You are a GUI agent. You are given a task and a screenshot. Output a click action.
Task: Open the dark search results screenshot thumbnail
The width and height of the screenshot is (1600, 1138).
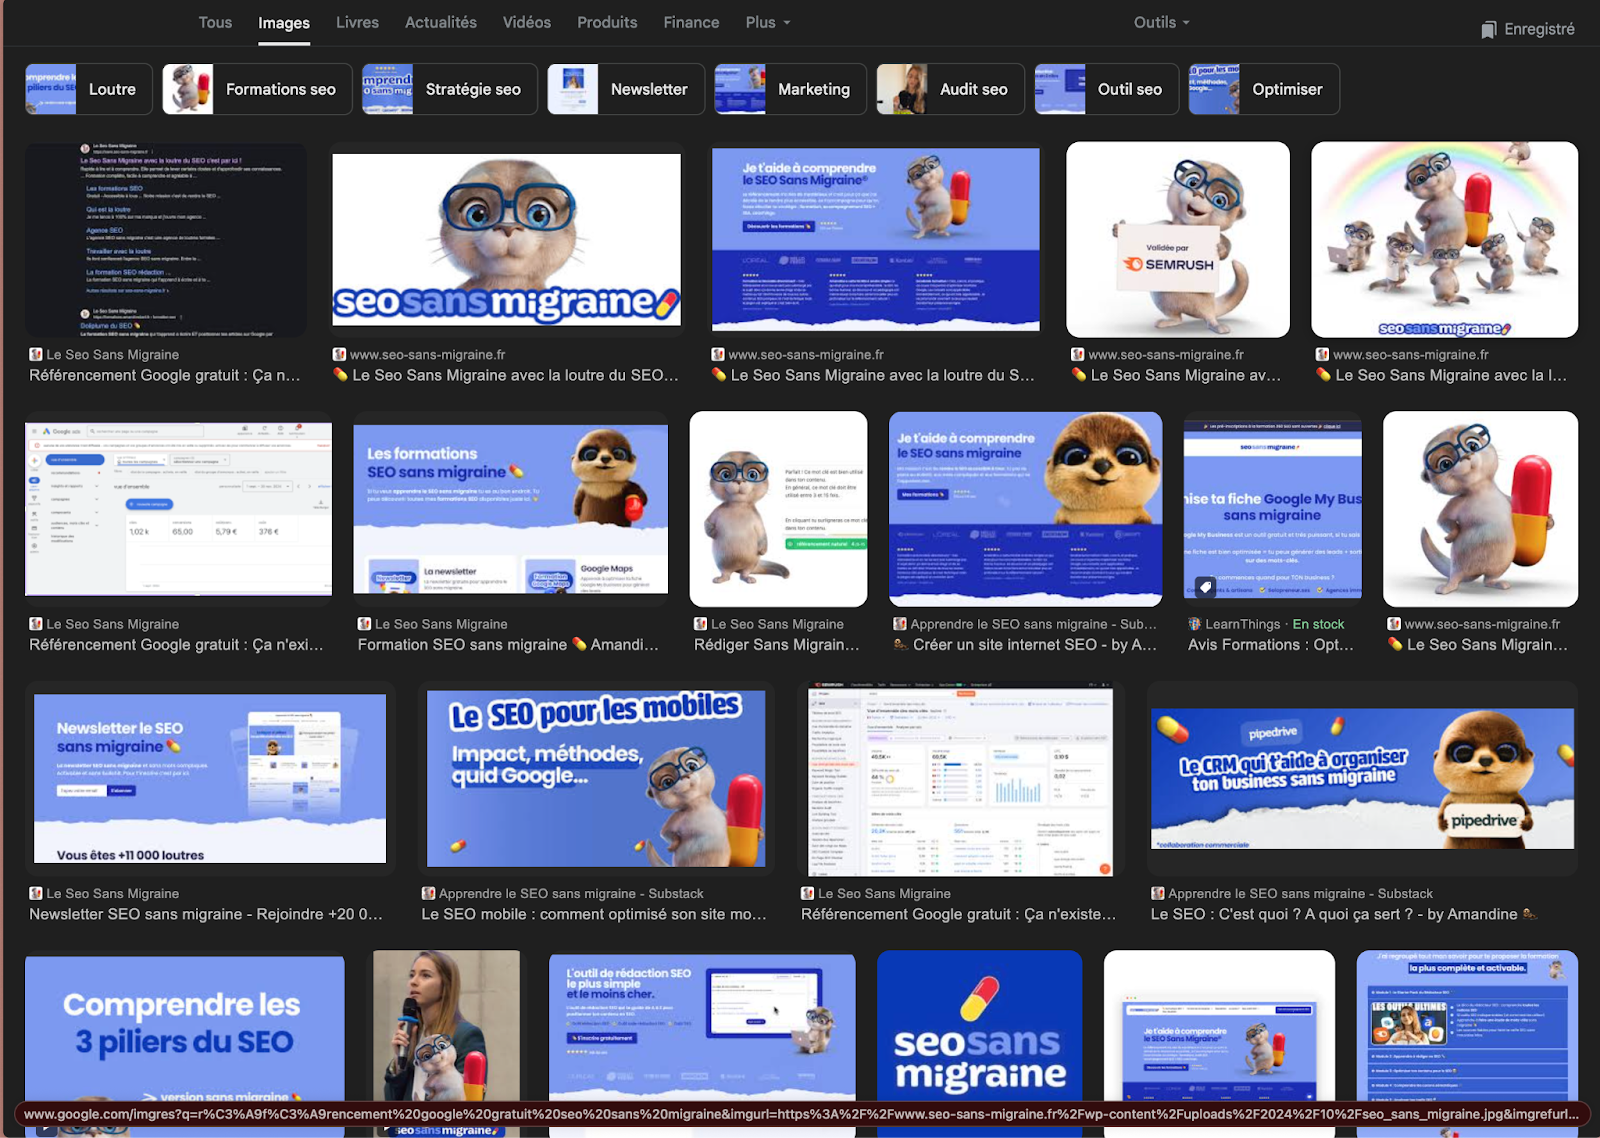click(166, 239)
